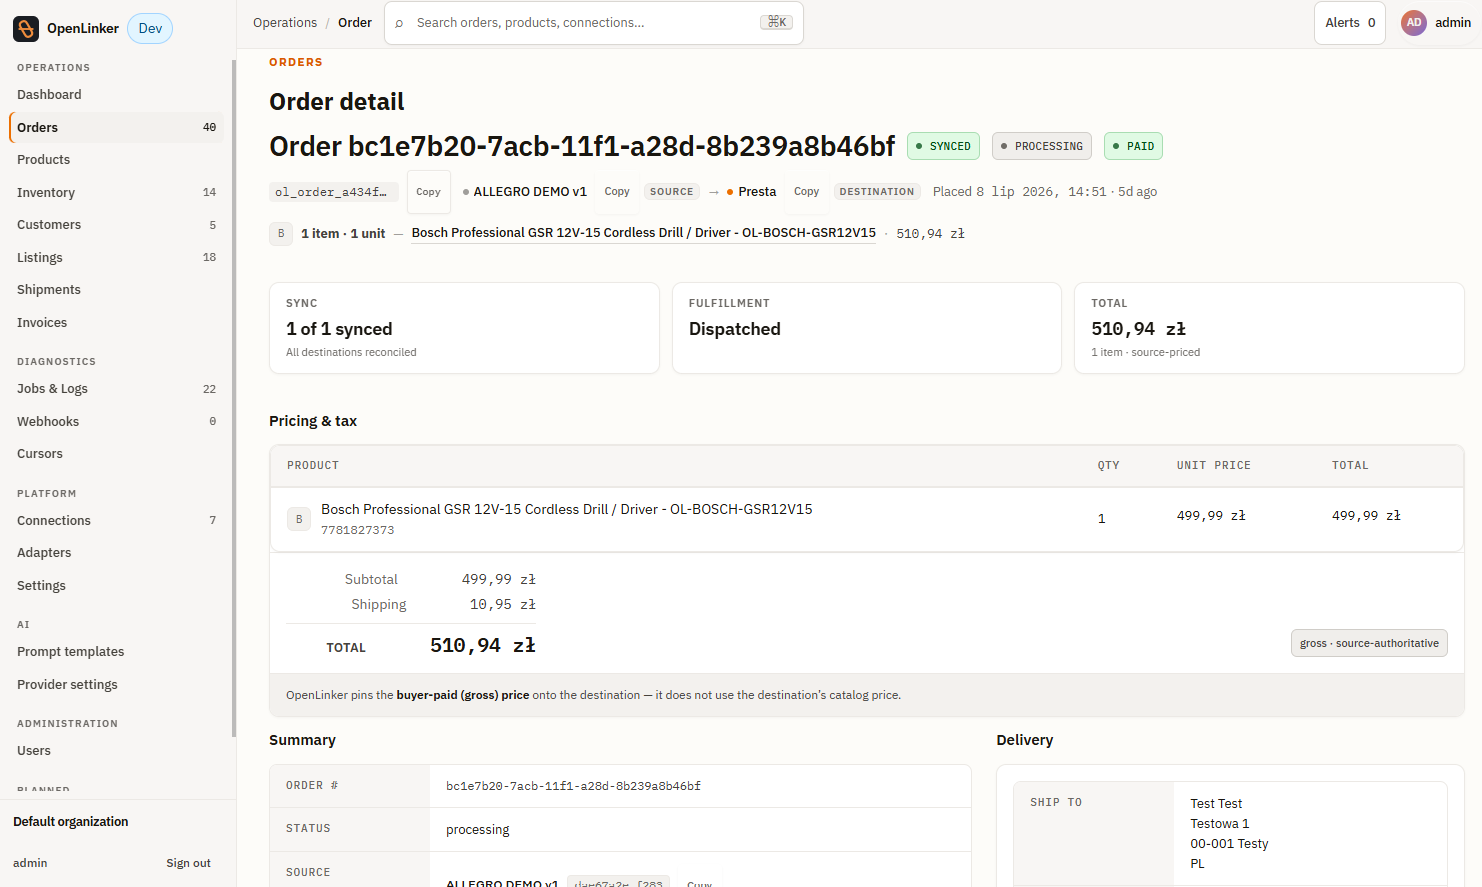Open the Alerts button

click(1349, 22)
